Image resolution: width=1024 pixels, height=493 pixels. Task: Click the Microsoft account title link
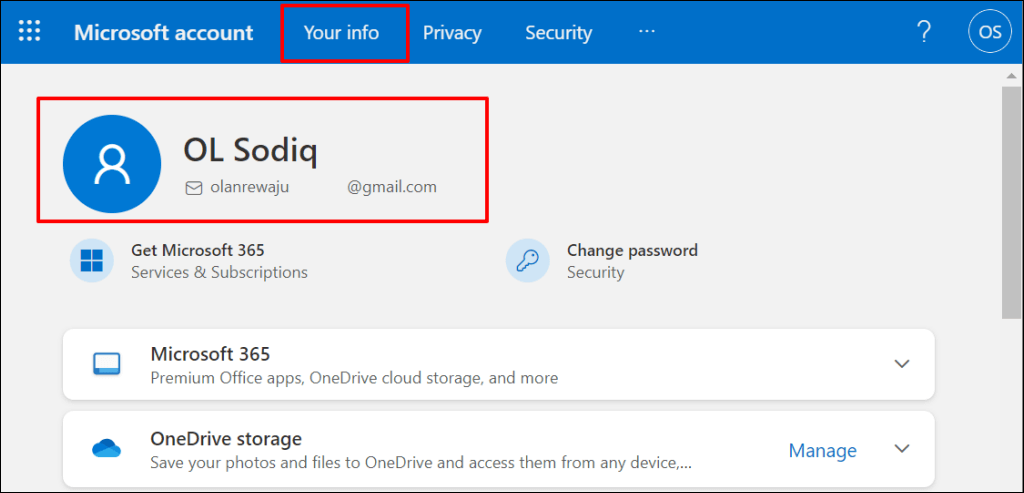coord(163,33)
